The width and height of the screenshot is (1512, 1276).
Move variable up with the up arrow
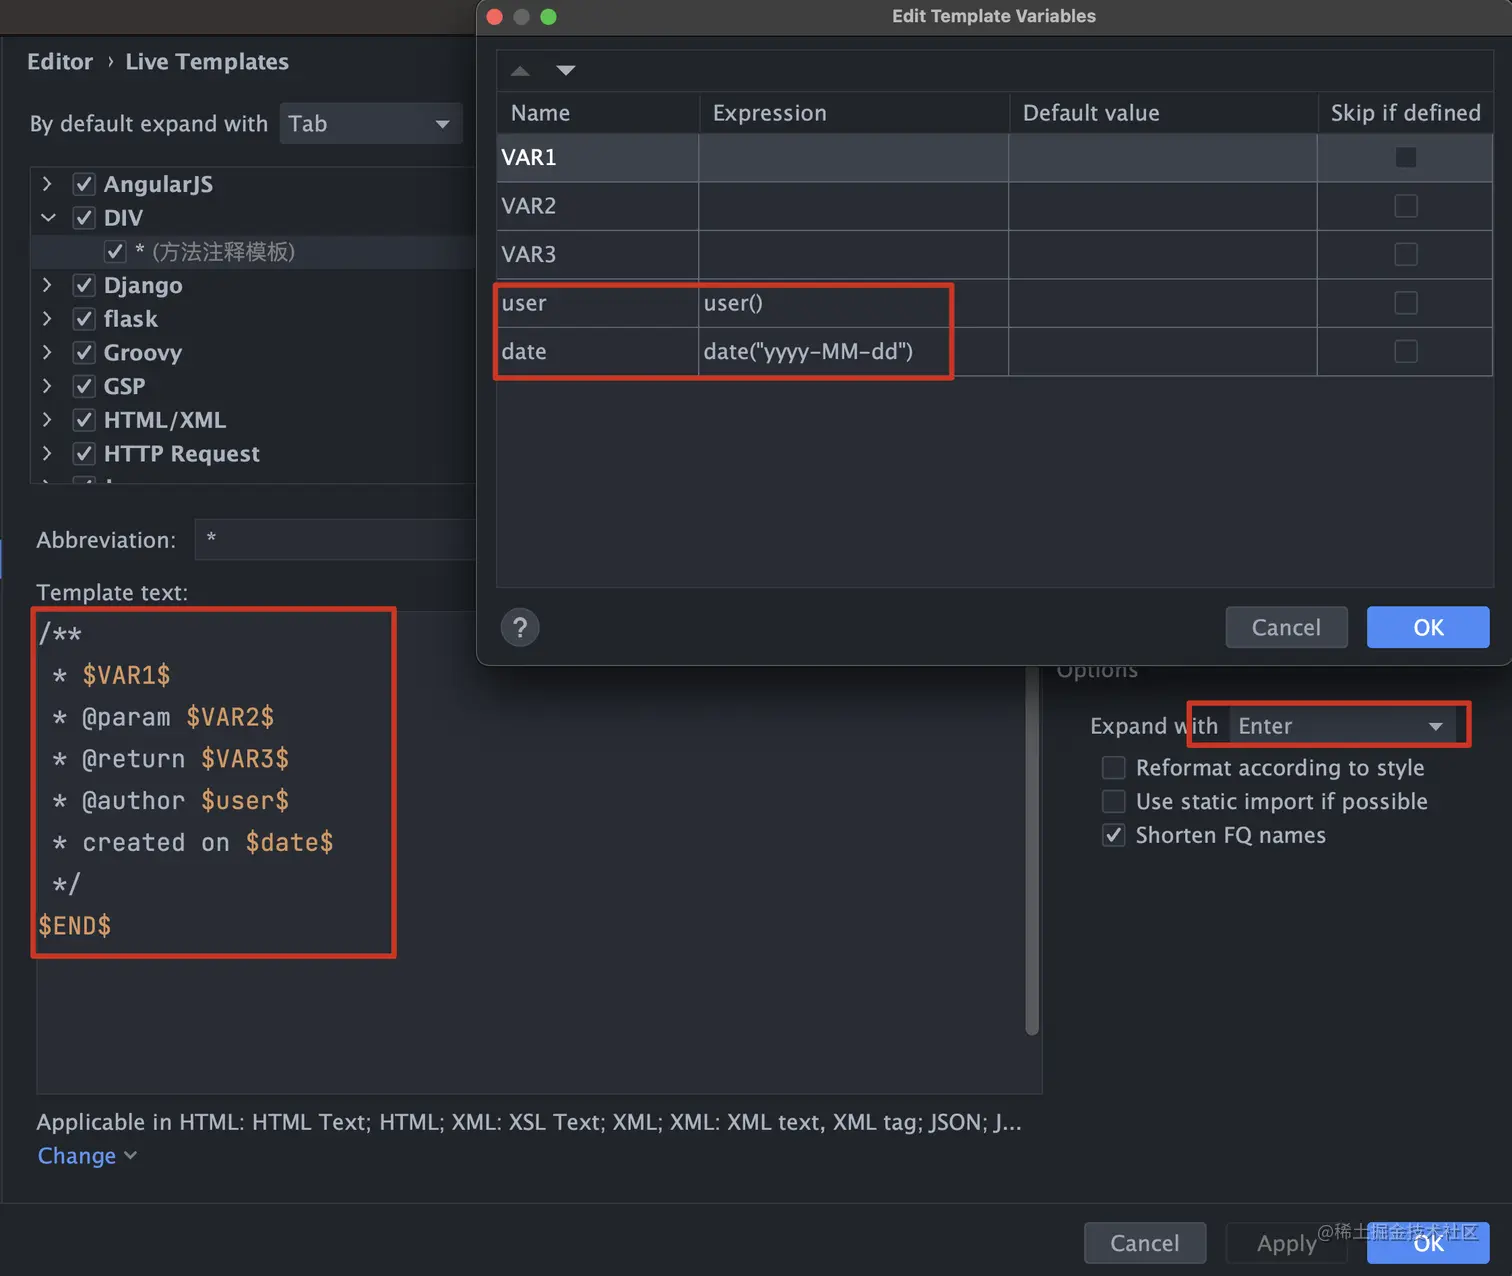(x=520, y=71)
